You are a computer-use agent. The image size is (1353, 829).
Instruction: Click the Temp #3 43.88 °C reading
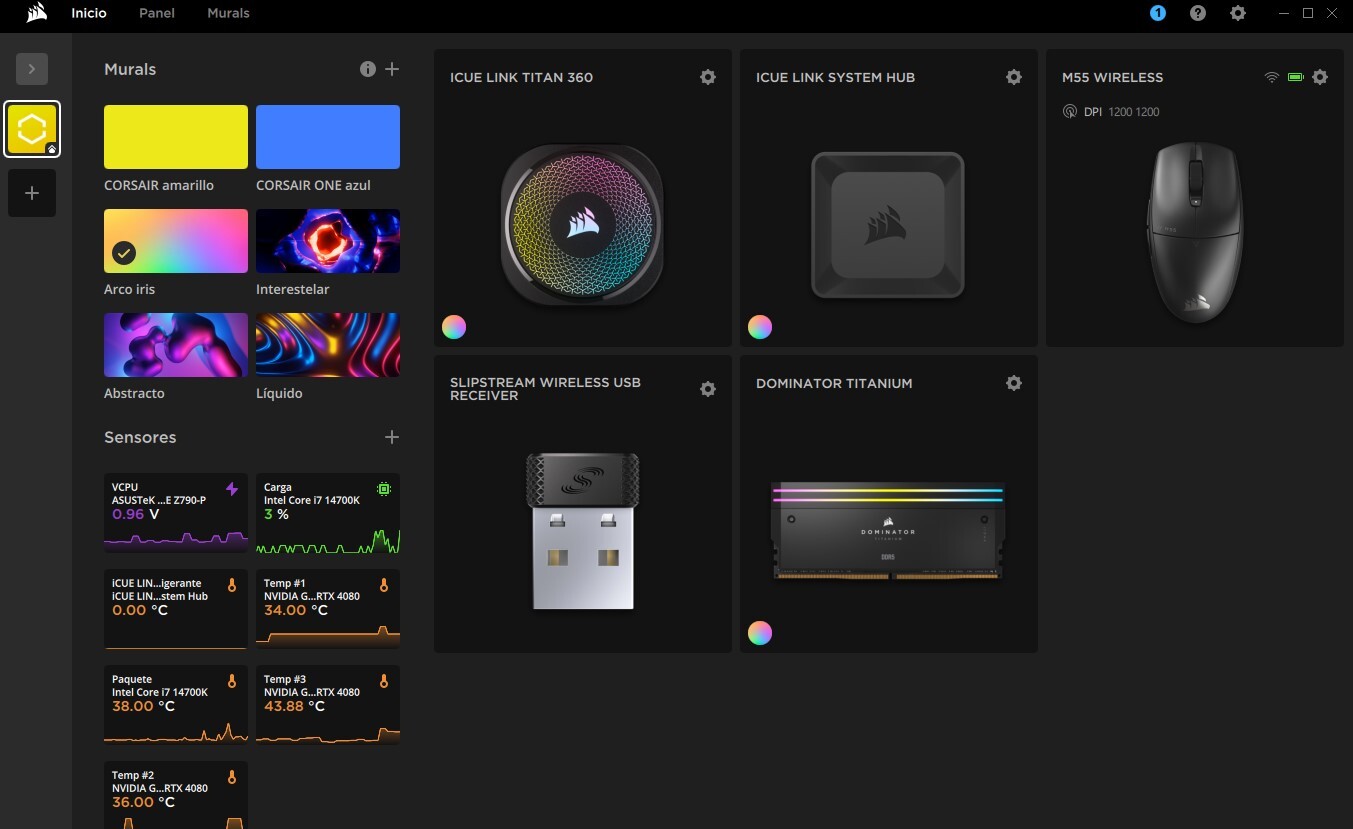point(294,706)
